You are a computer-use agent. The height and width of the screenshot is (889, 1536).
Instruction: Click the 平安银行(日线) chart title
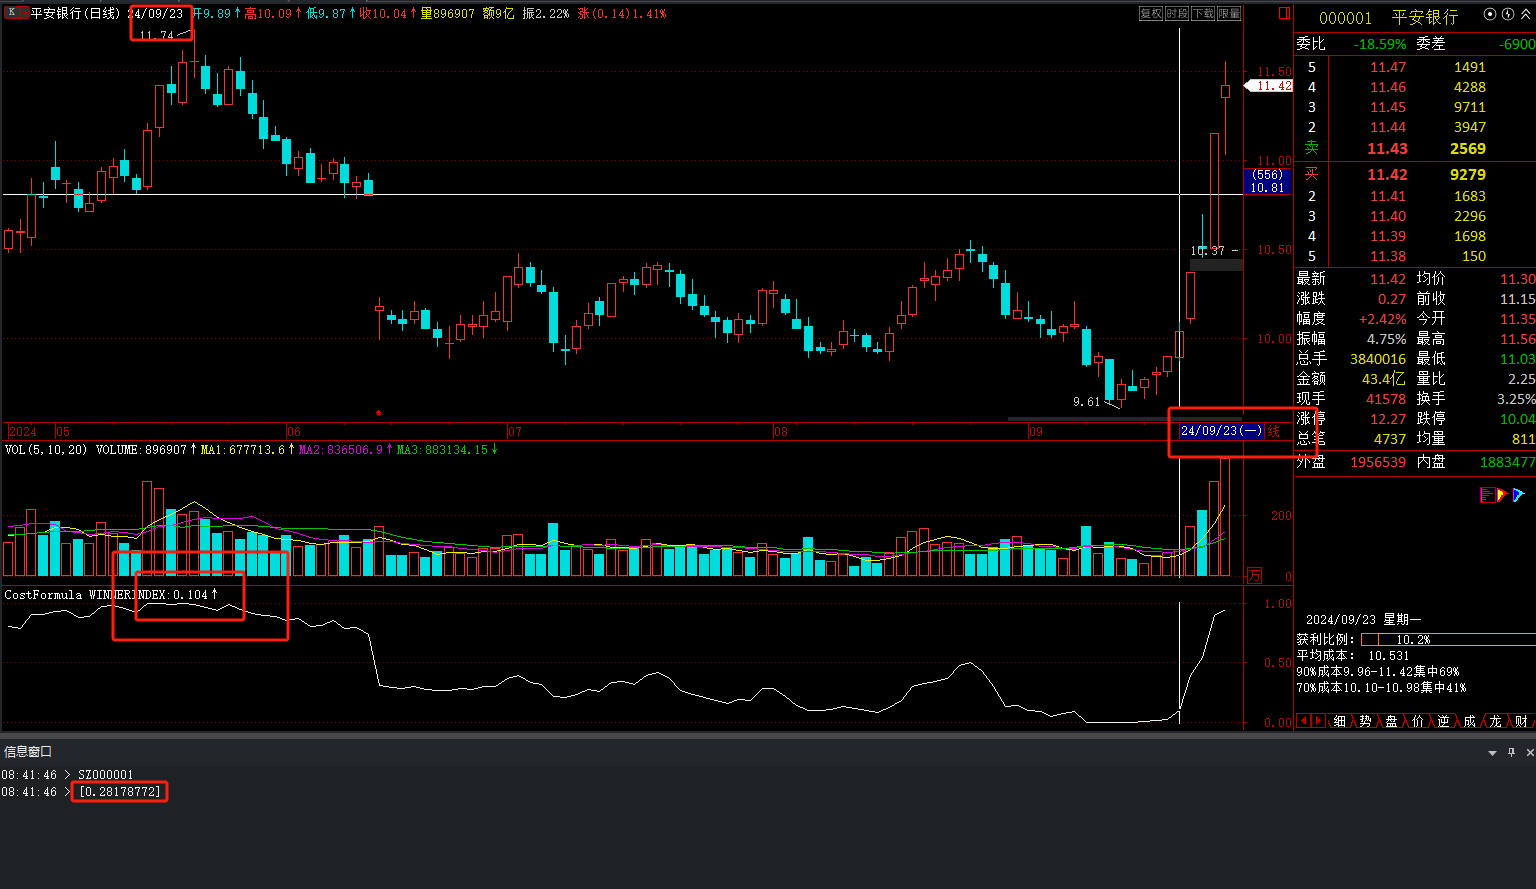click(x=75, y=13)
